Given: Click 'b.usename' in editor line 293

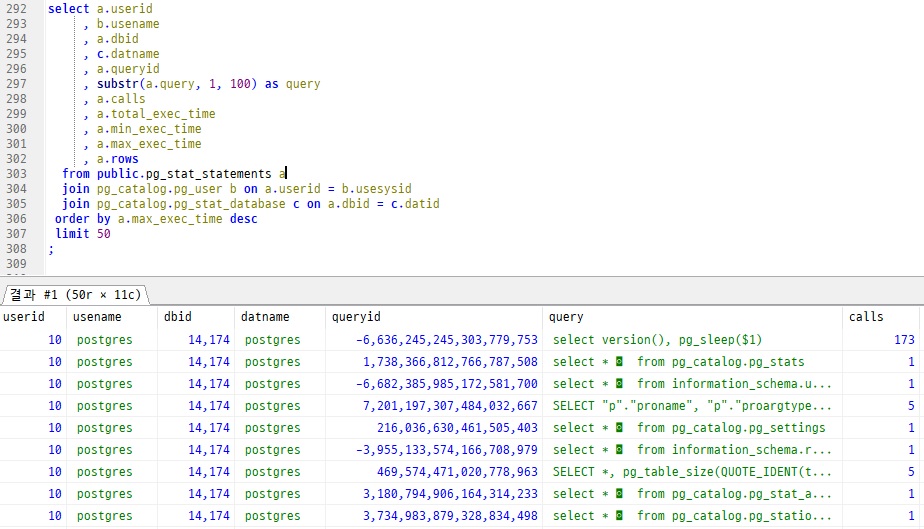Looking at the screenshot, I should (x=128, y=24).
